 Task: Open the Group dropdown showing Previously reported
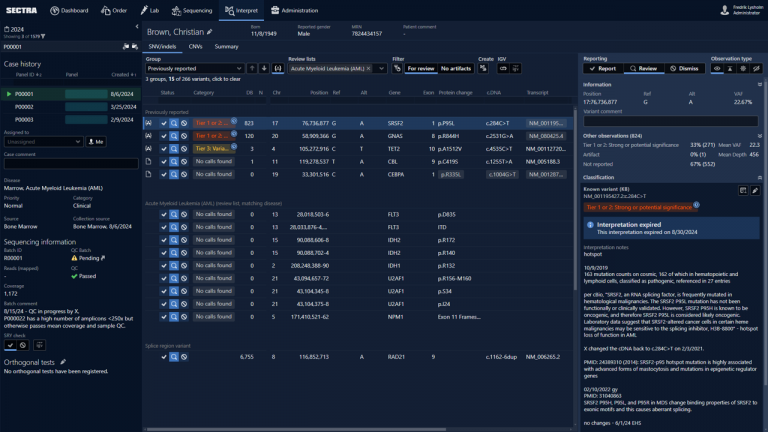tap(187, 68)
